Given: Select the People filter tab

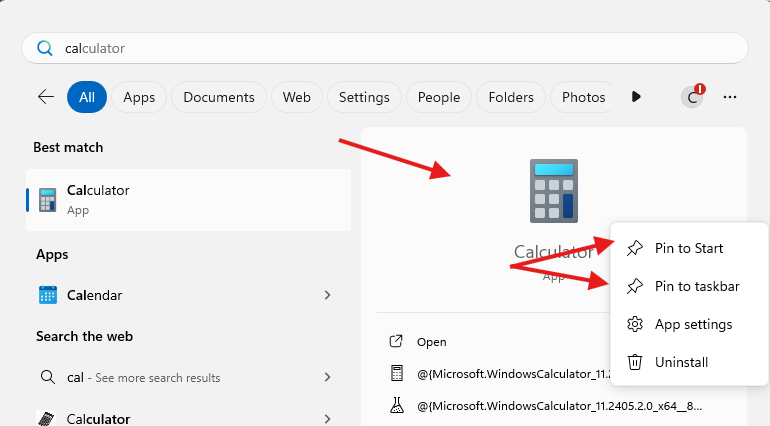Looking at the screenshot, I should coord(439,97).
